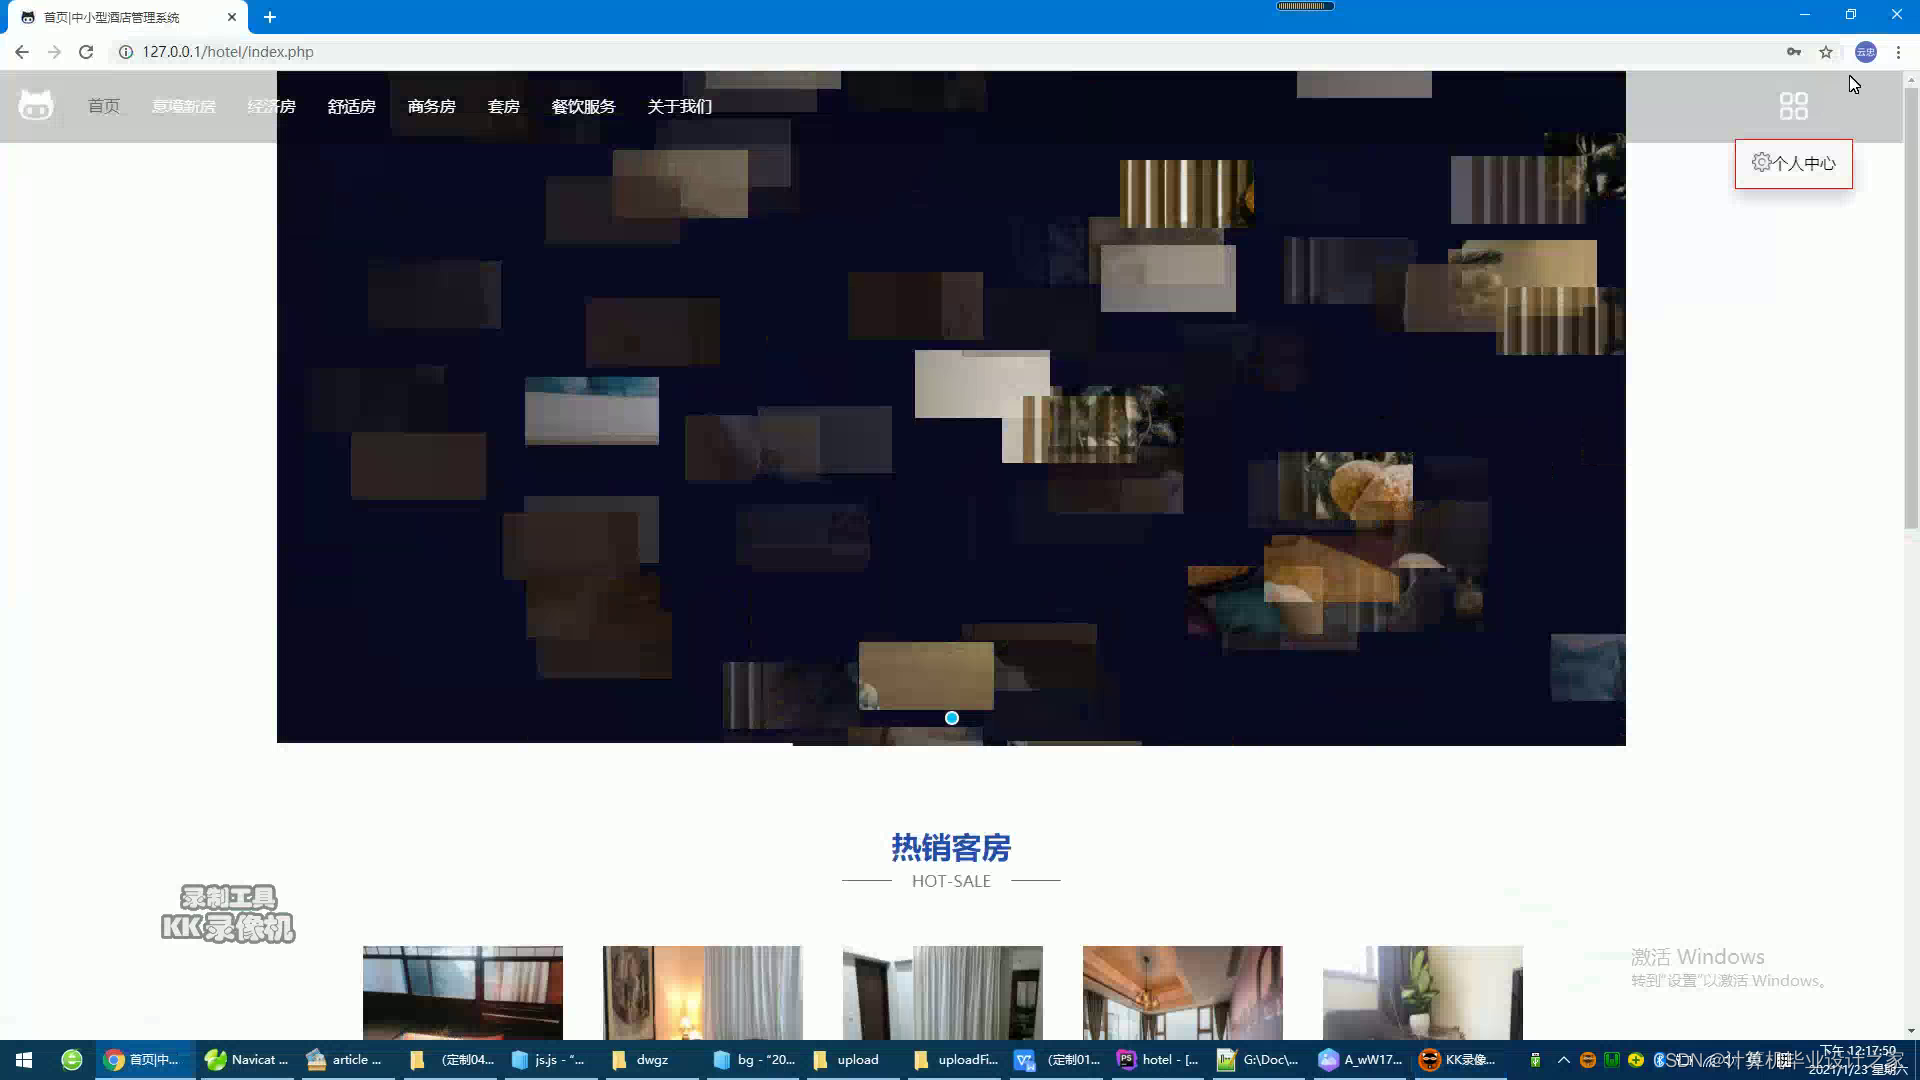The width and height of the screenshot is (1920, 1080).
Task: Show hidden system tray icons
Action: click(x=1564, y=1060)
